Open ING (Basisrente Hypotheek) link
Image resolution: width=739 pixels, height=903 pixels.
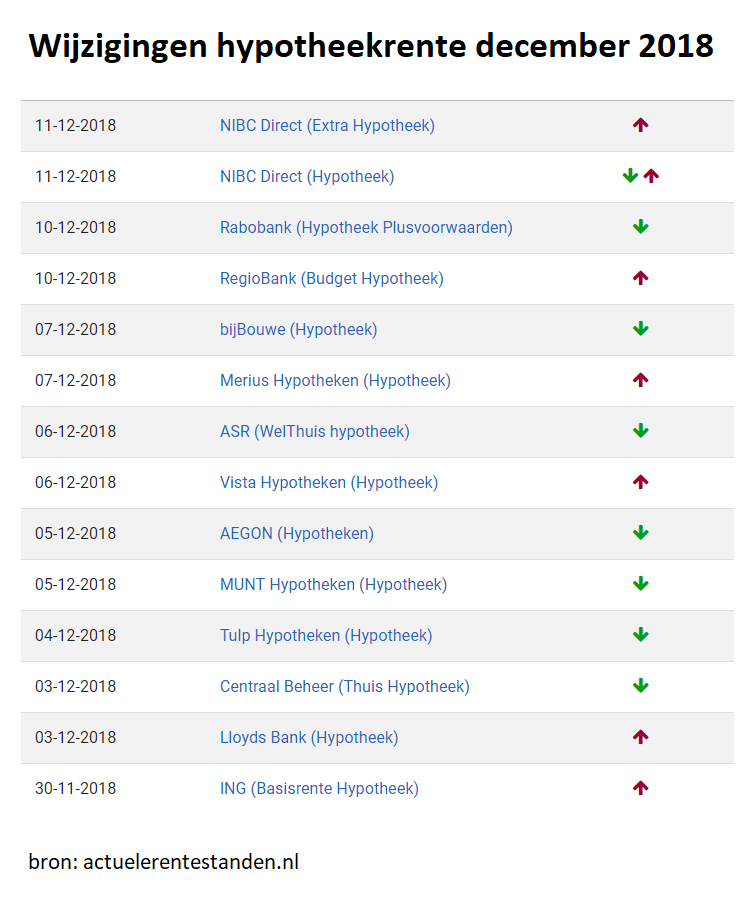click(319, 788)
